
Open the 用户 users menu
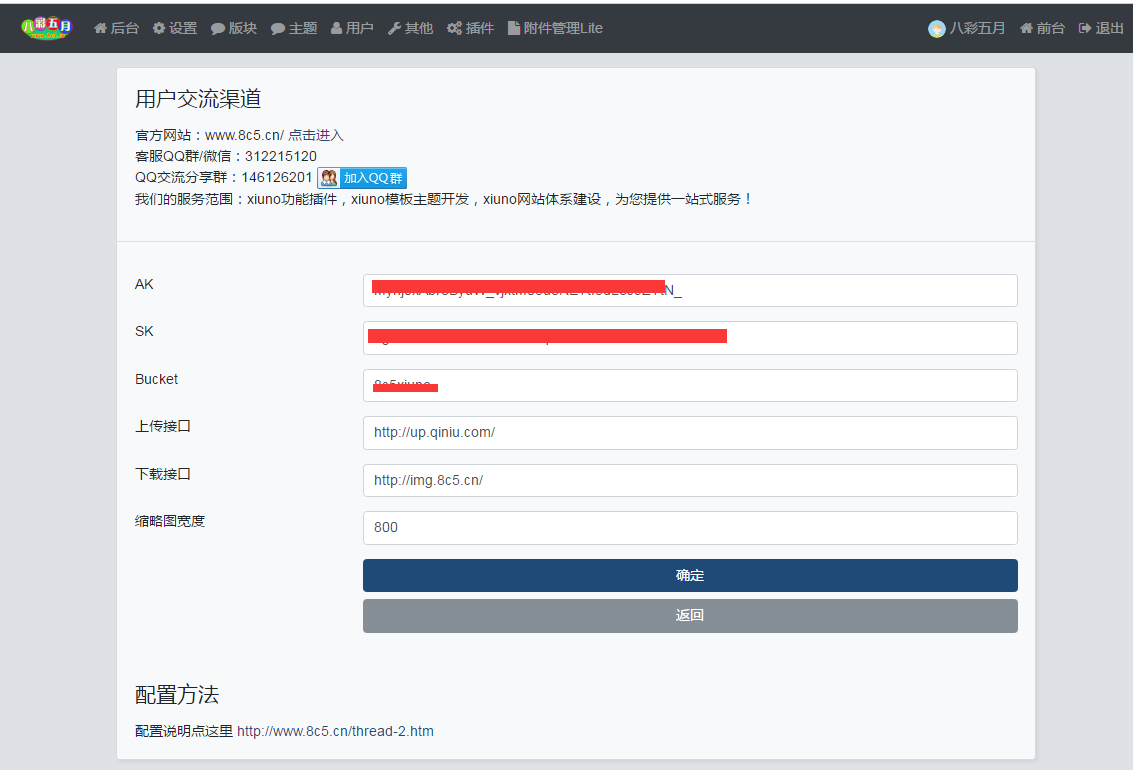tap(352, 28)
